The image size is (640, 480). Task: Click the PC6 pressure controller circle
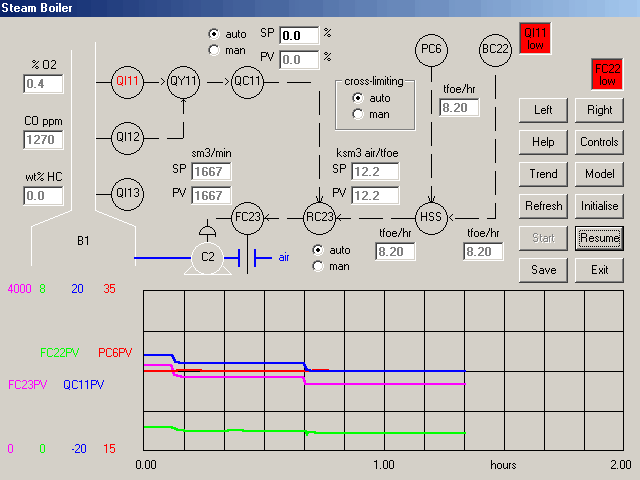(x=432, y=48)
